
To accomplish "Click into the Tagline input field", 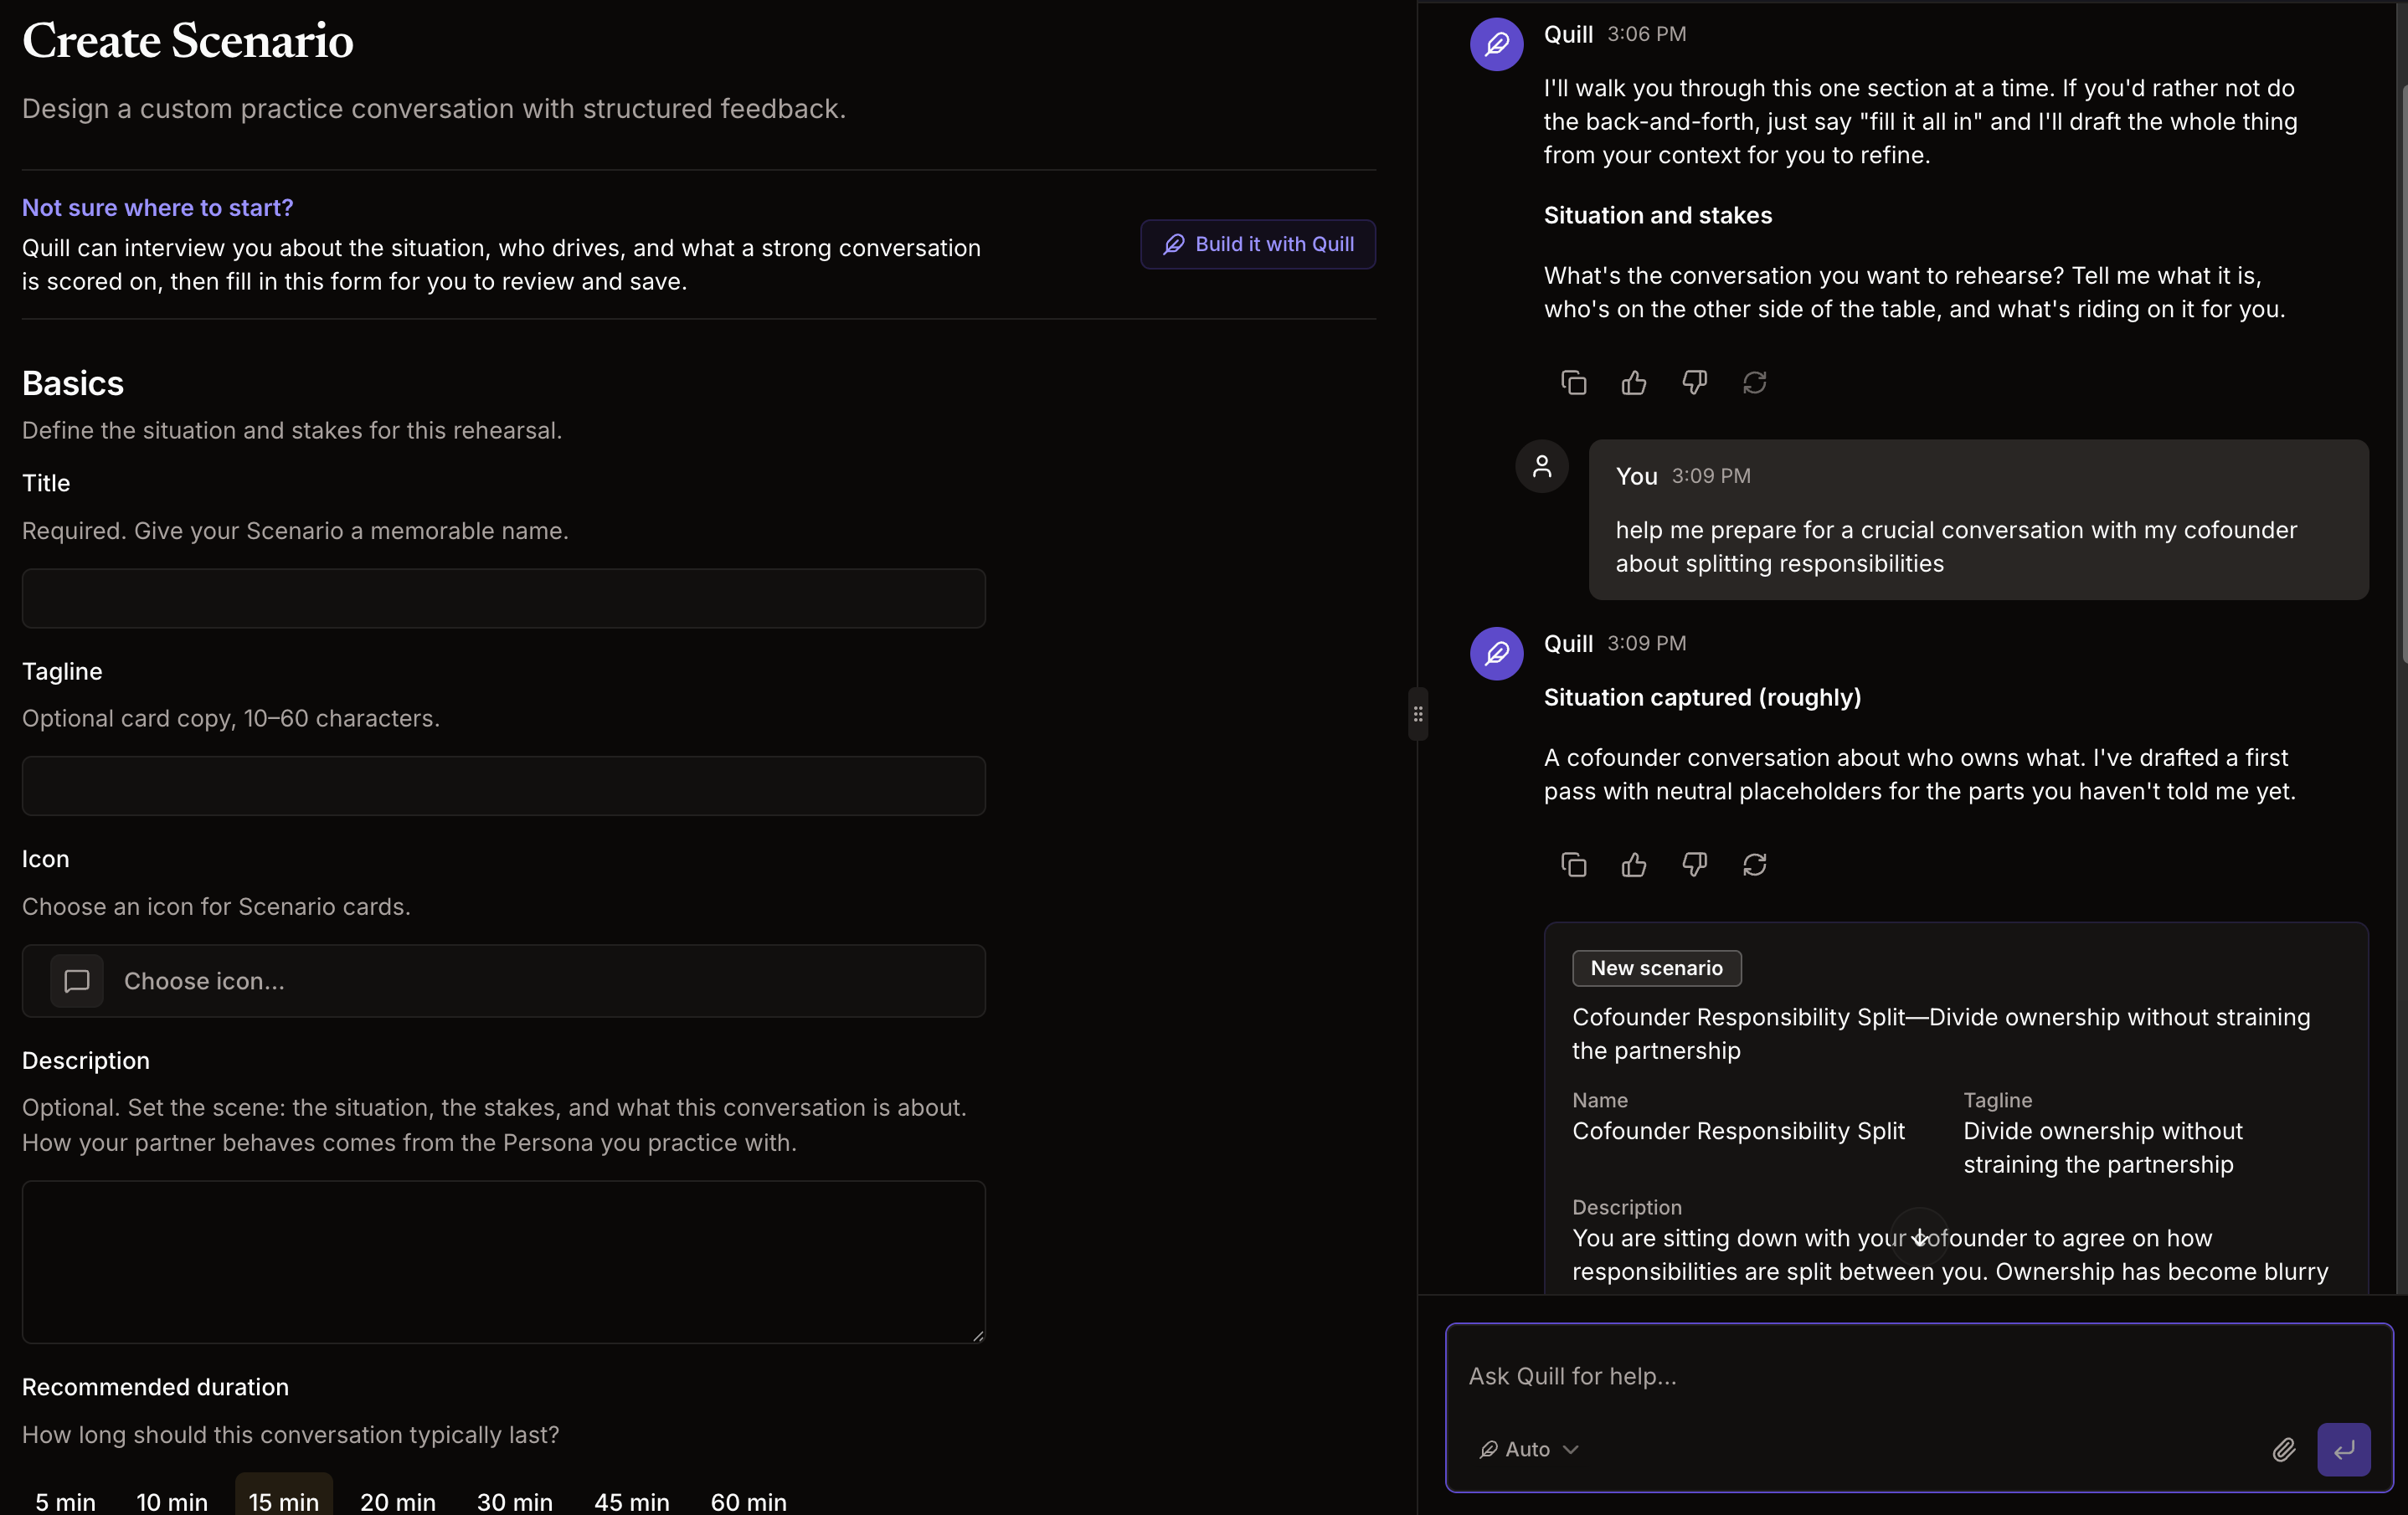I will [504, 786].
